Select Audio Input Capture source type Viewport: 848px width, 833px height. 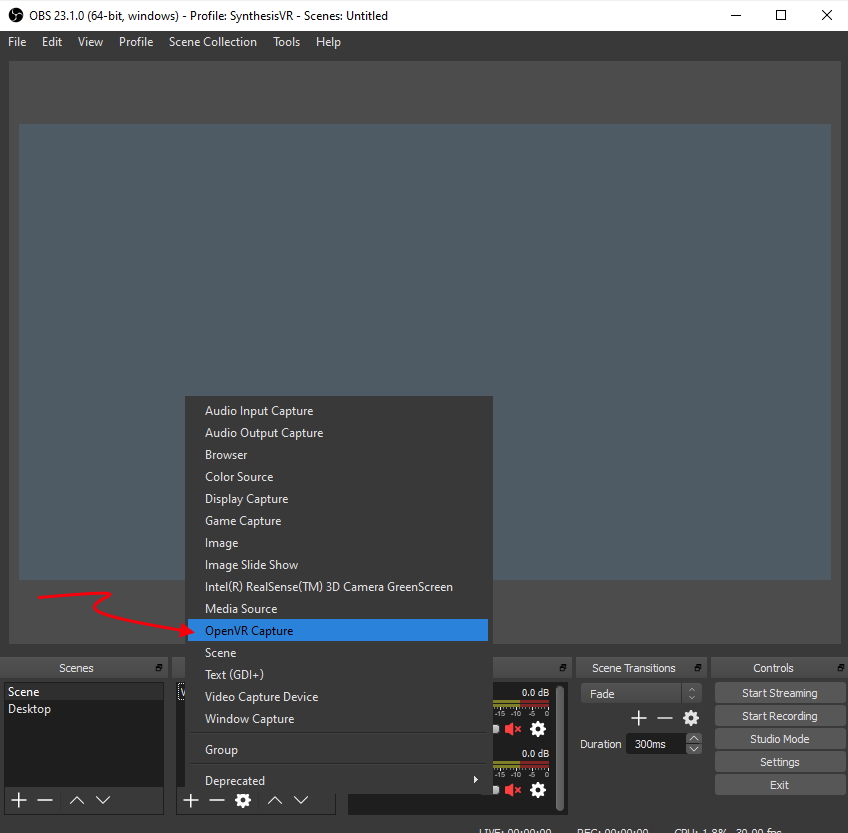pyautogui.click(x=338, y=411)
